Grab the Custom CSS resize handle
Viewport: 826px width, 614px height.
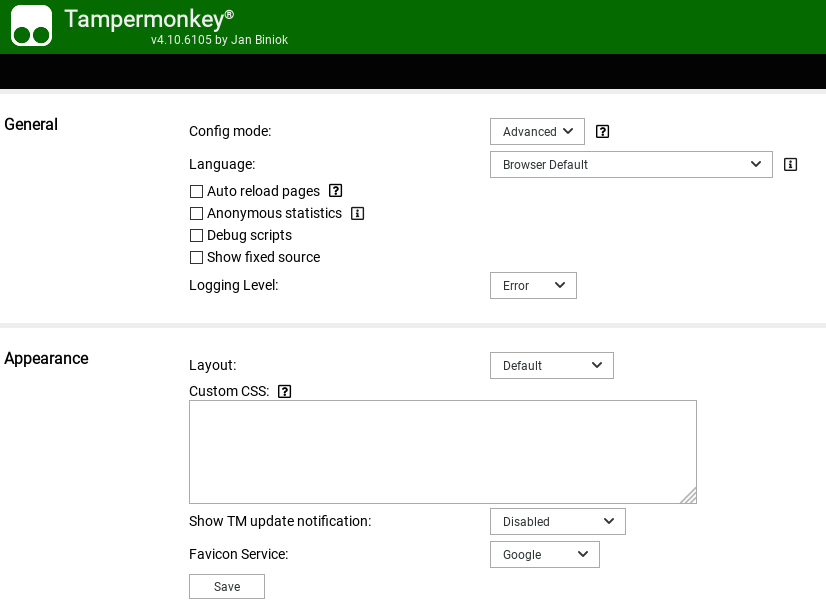[690, 497]
